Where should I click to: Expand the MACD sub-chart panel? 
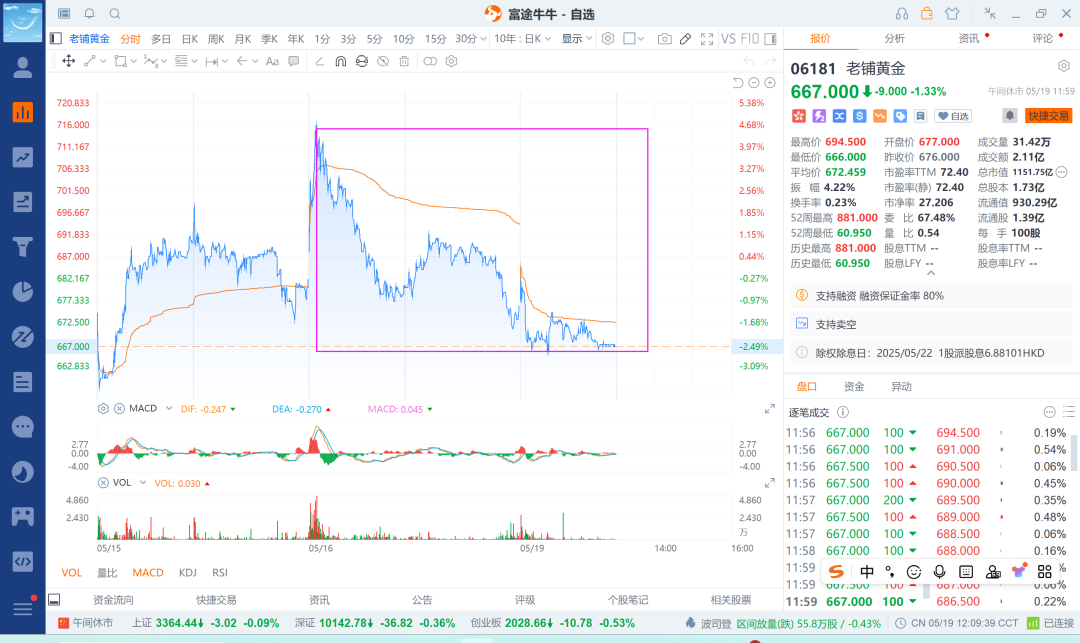pyautogui.click(x=769, y=409)
